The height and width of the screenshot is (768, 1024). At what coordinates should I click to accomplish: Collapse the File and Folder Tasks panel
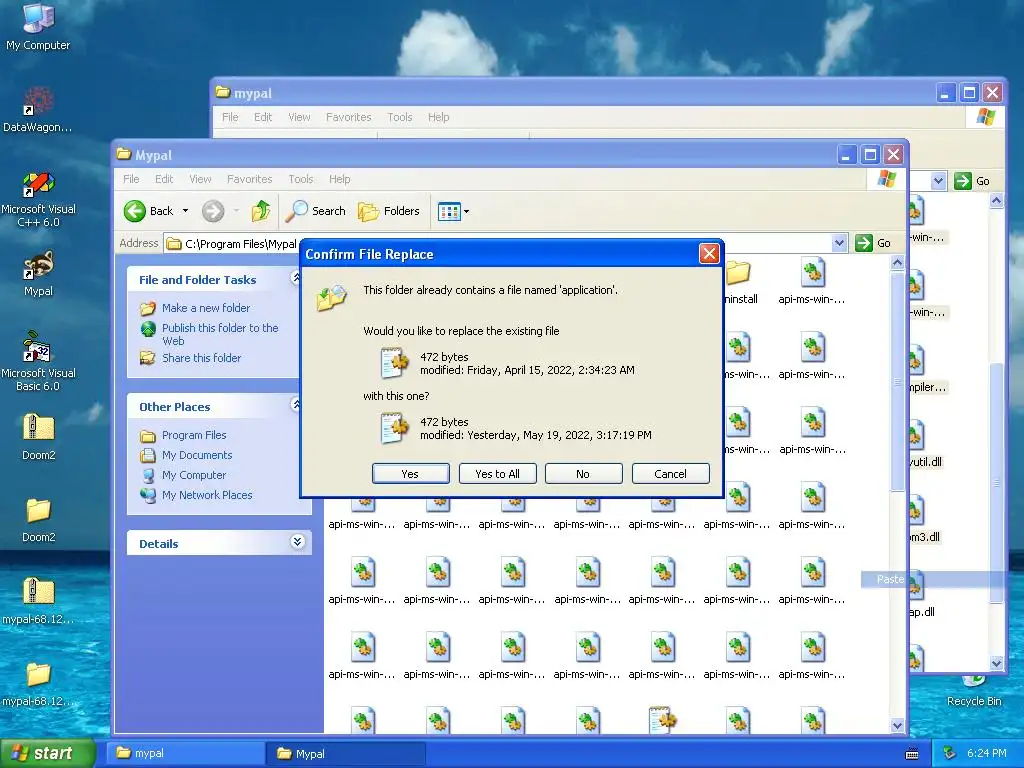pos(296,278)
